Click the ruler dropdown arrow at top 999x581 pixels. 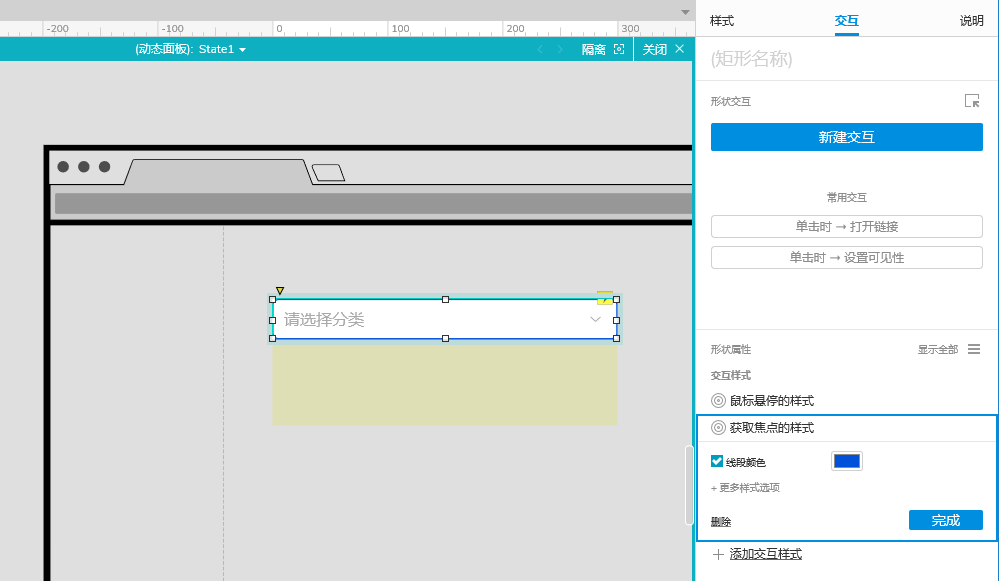(685, 12)
